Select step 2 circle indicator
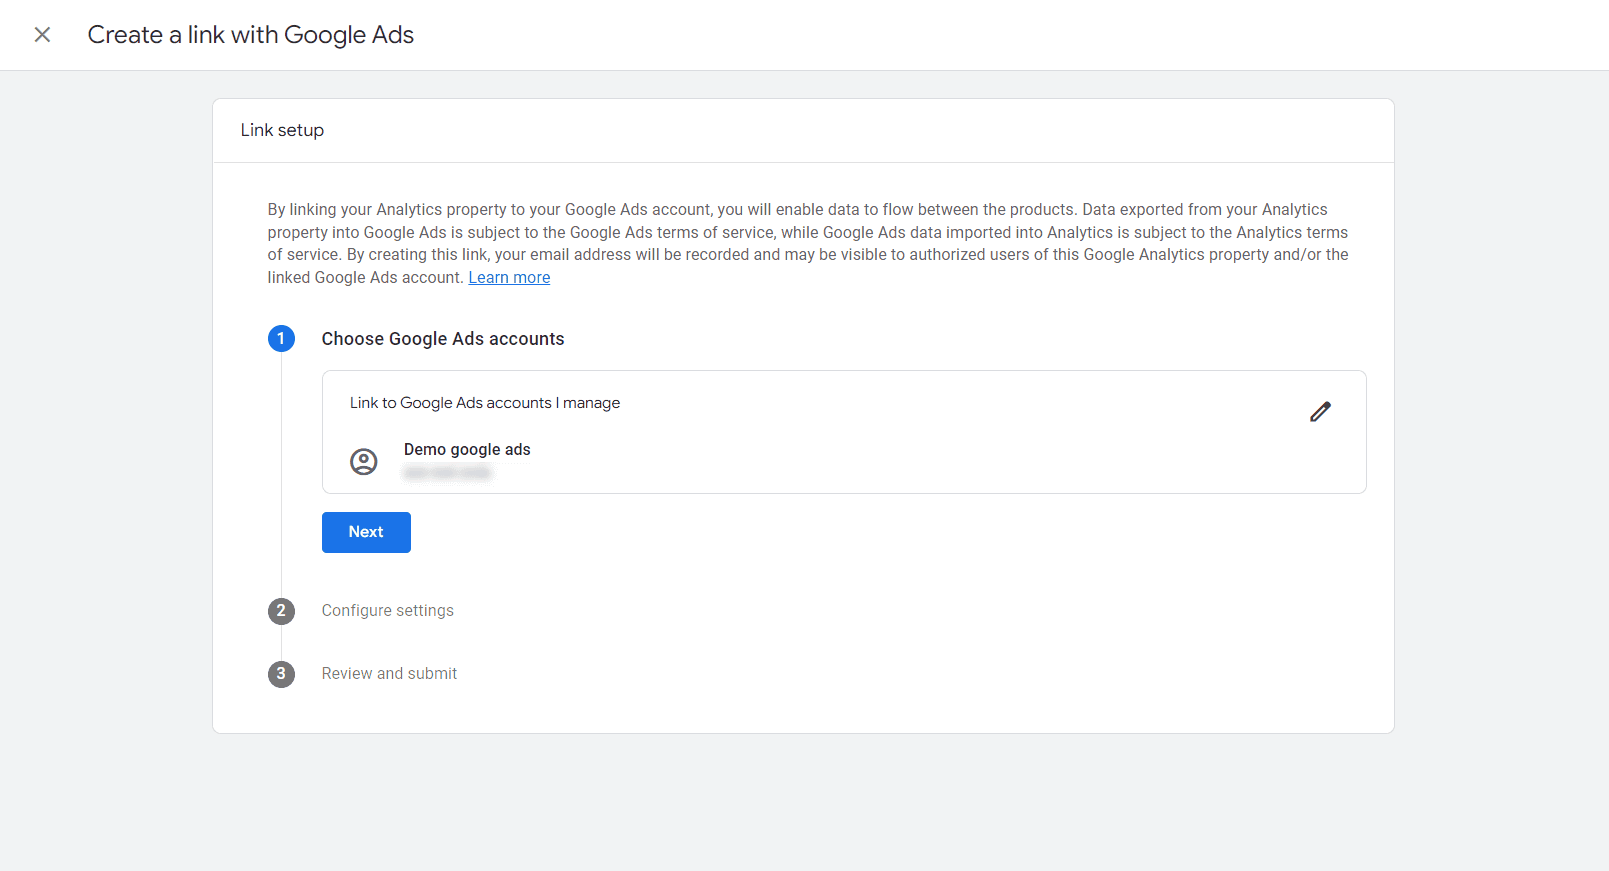Screen dimensions: 1609x871 click(281, 611)
